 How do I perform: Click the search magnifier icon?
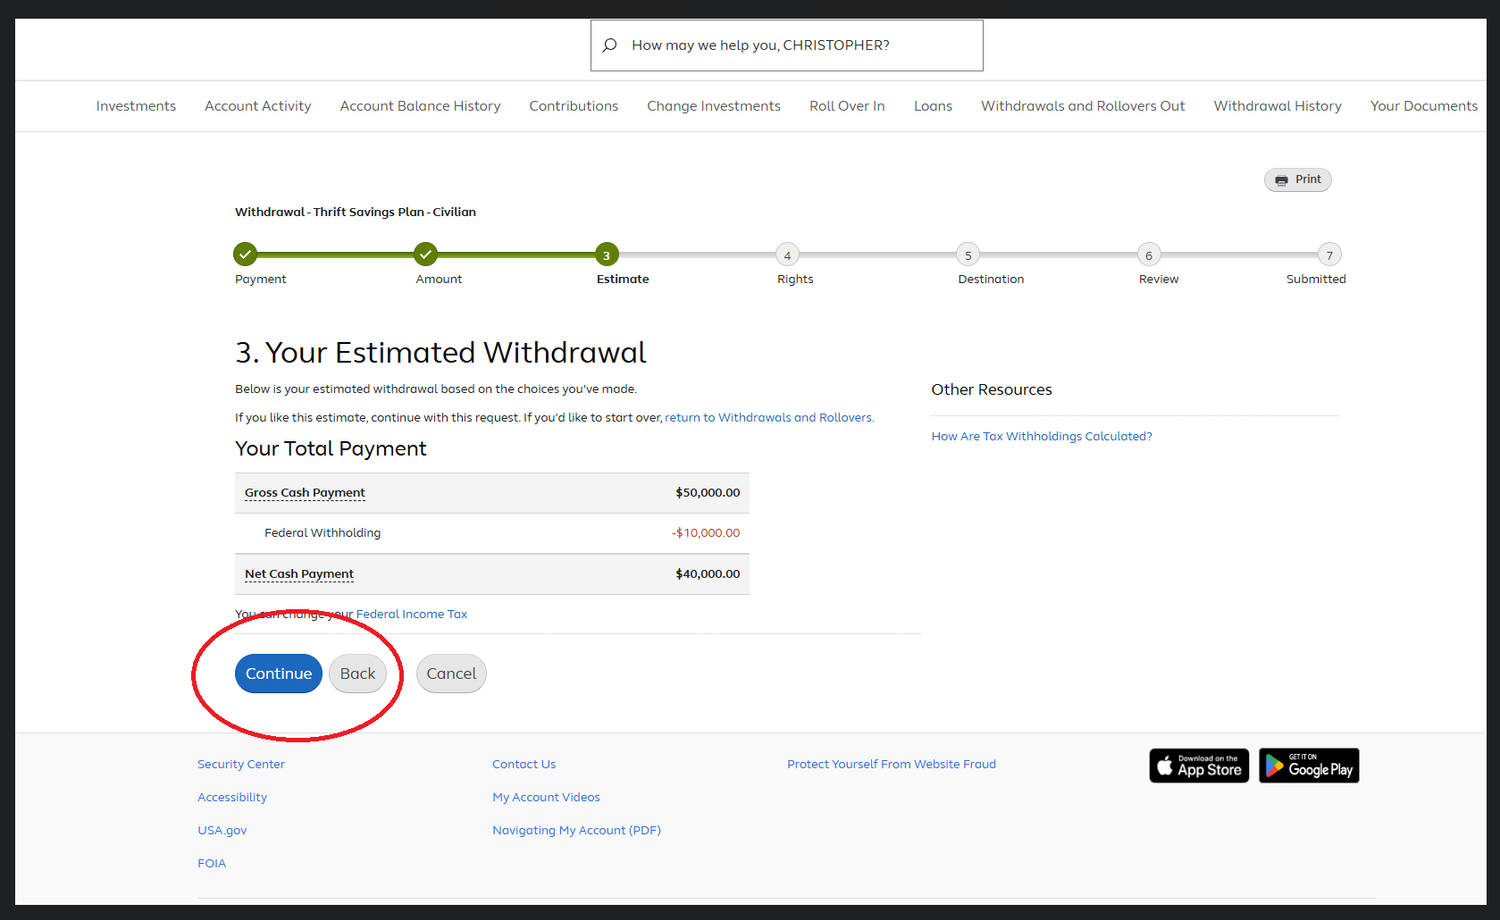pyautogui.click(x=610, y=45)
